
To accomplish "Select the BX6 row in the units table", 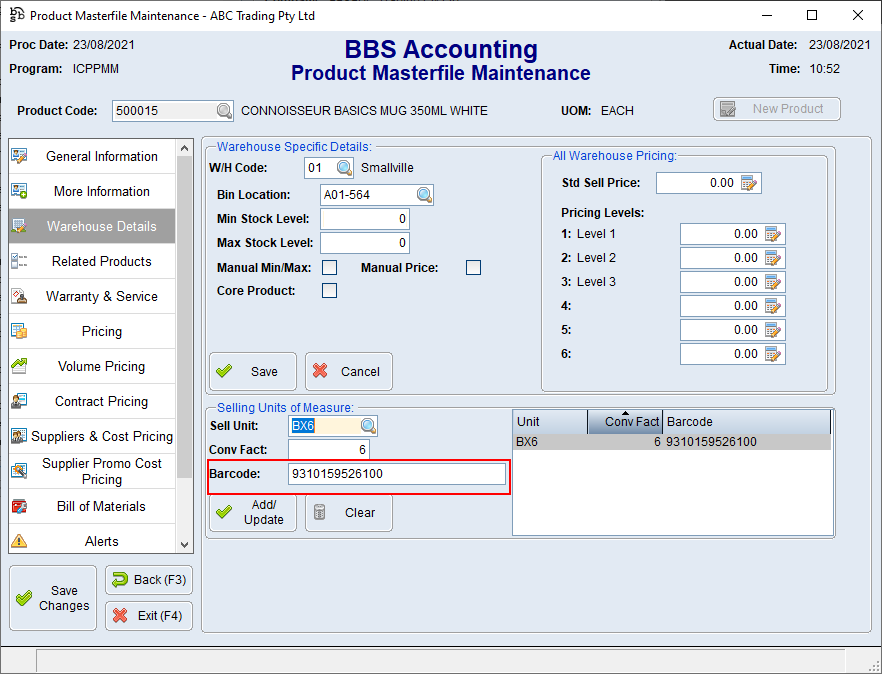I will tap(670, 442).
